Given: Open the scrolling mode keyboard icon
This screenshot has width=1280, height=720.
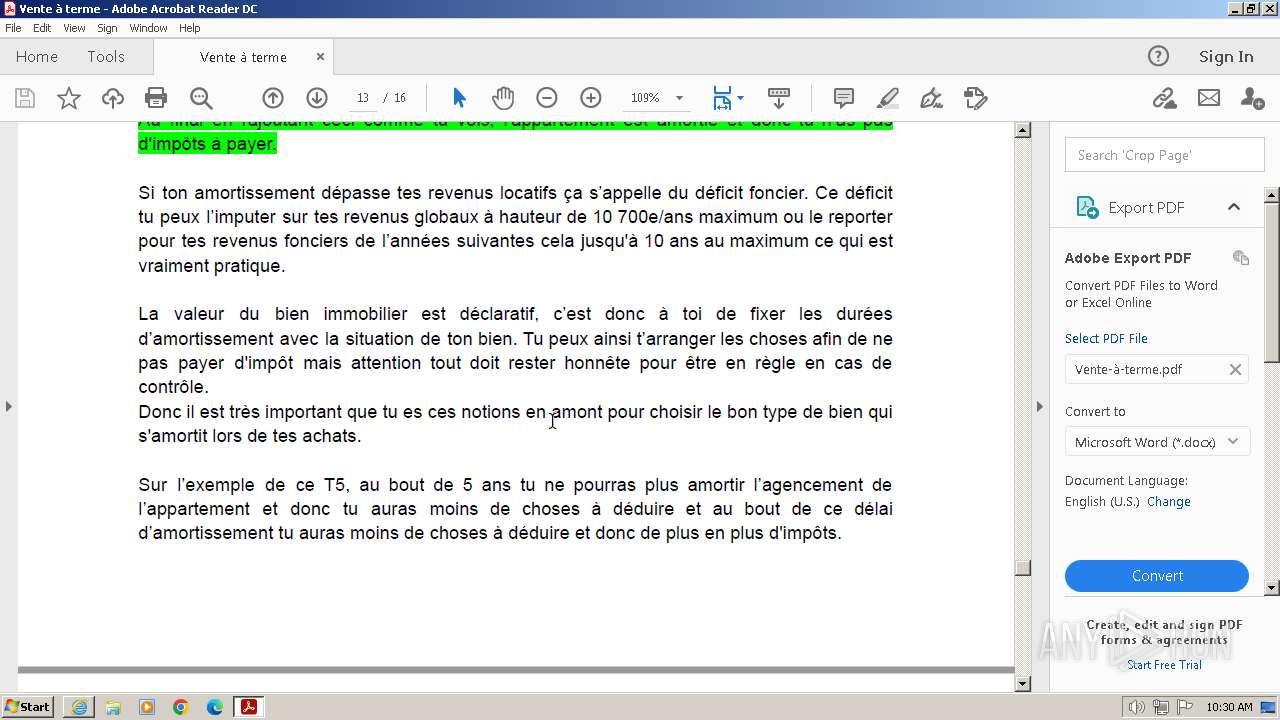Looking at the screenshot, I should click(x=779, y=98).
